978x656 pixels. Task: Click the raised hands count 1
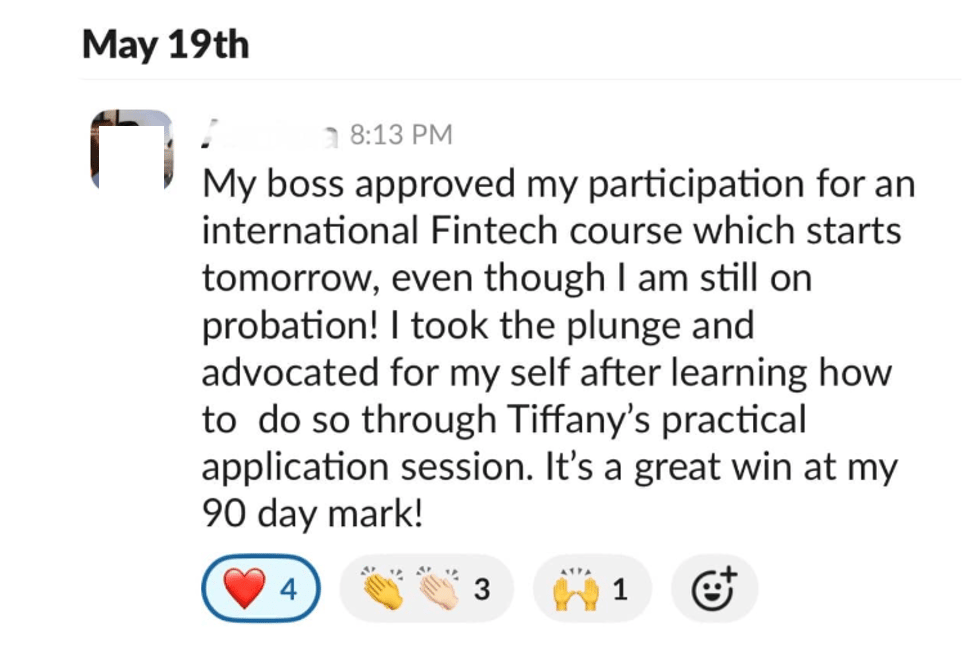pyautogui.click(x=620, y=589)
